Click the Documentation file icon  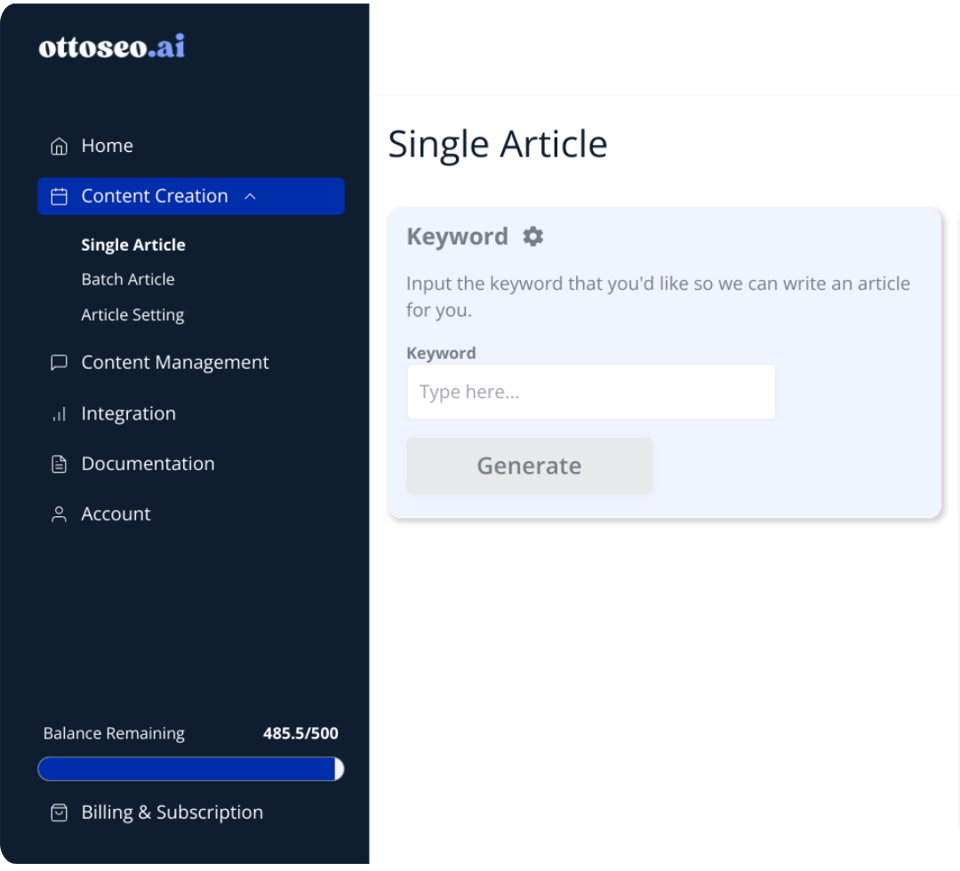[59, 464]
